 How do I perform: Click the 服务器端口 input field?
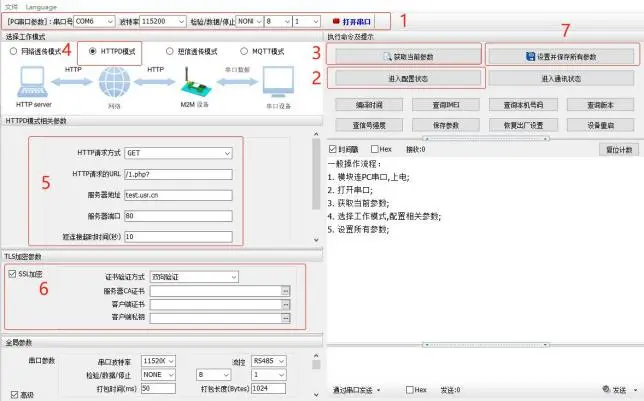[x=178, y=216]
